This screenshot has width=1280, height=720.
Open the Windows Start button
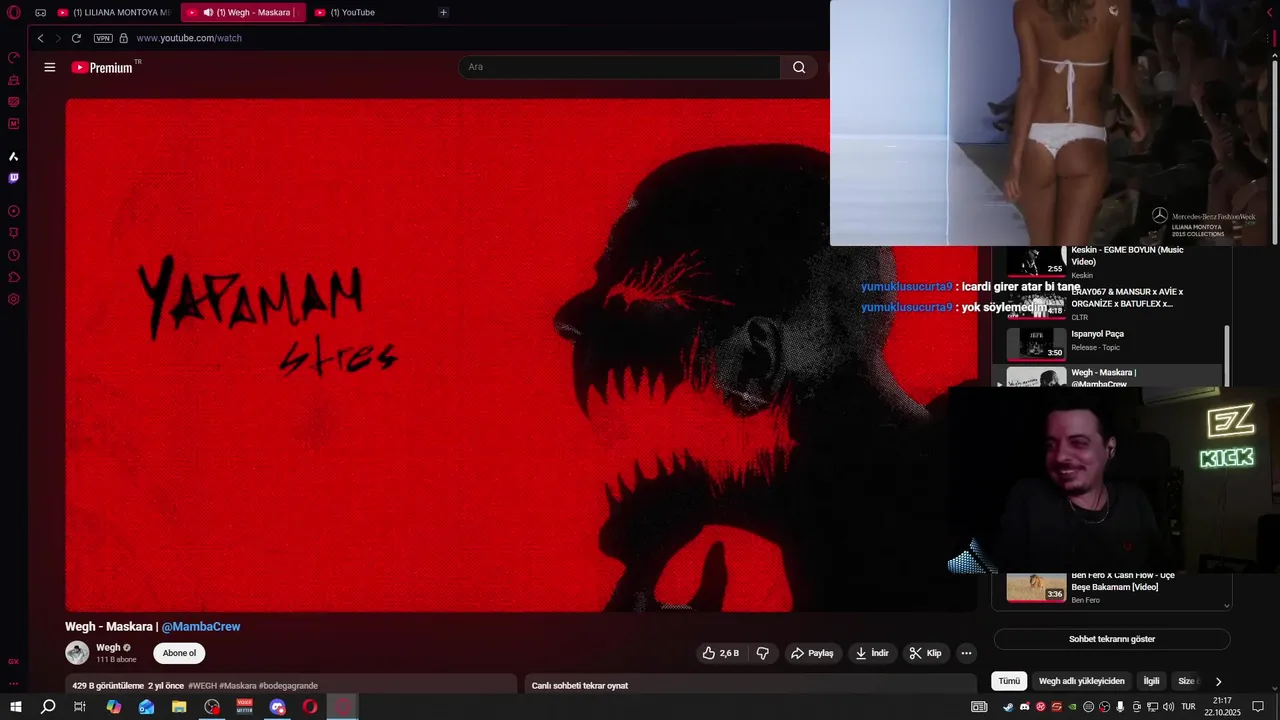15,707
